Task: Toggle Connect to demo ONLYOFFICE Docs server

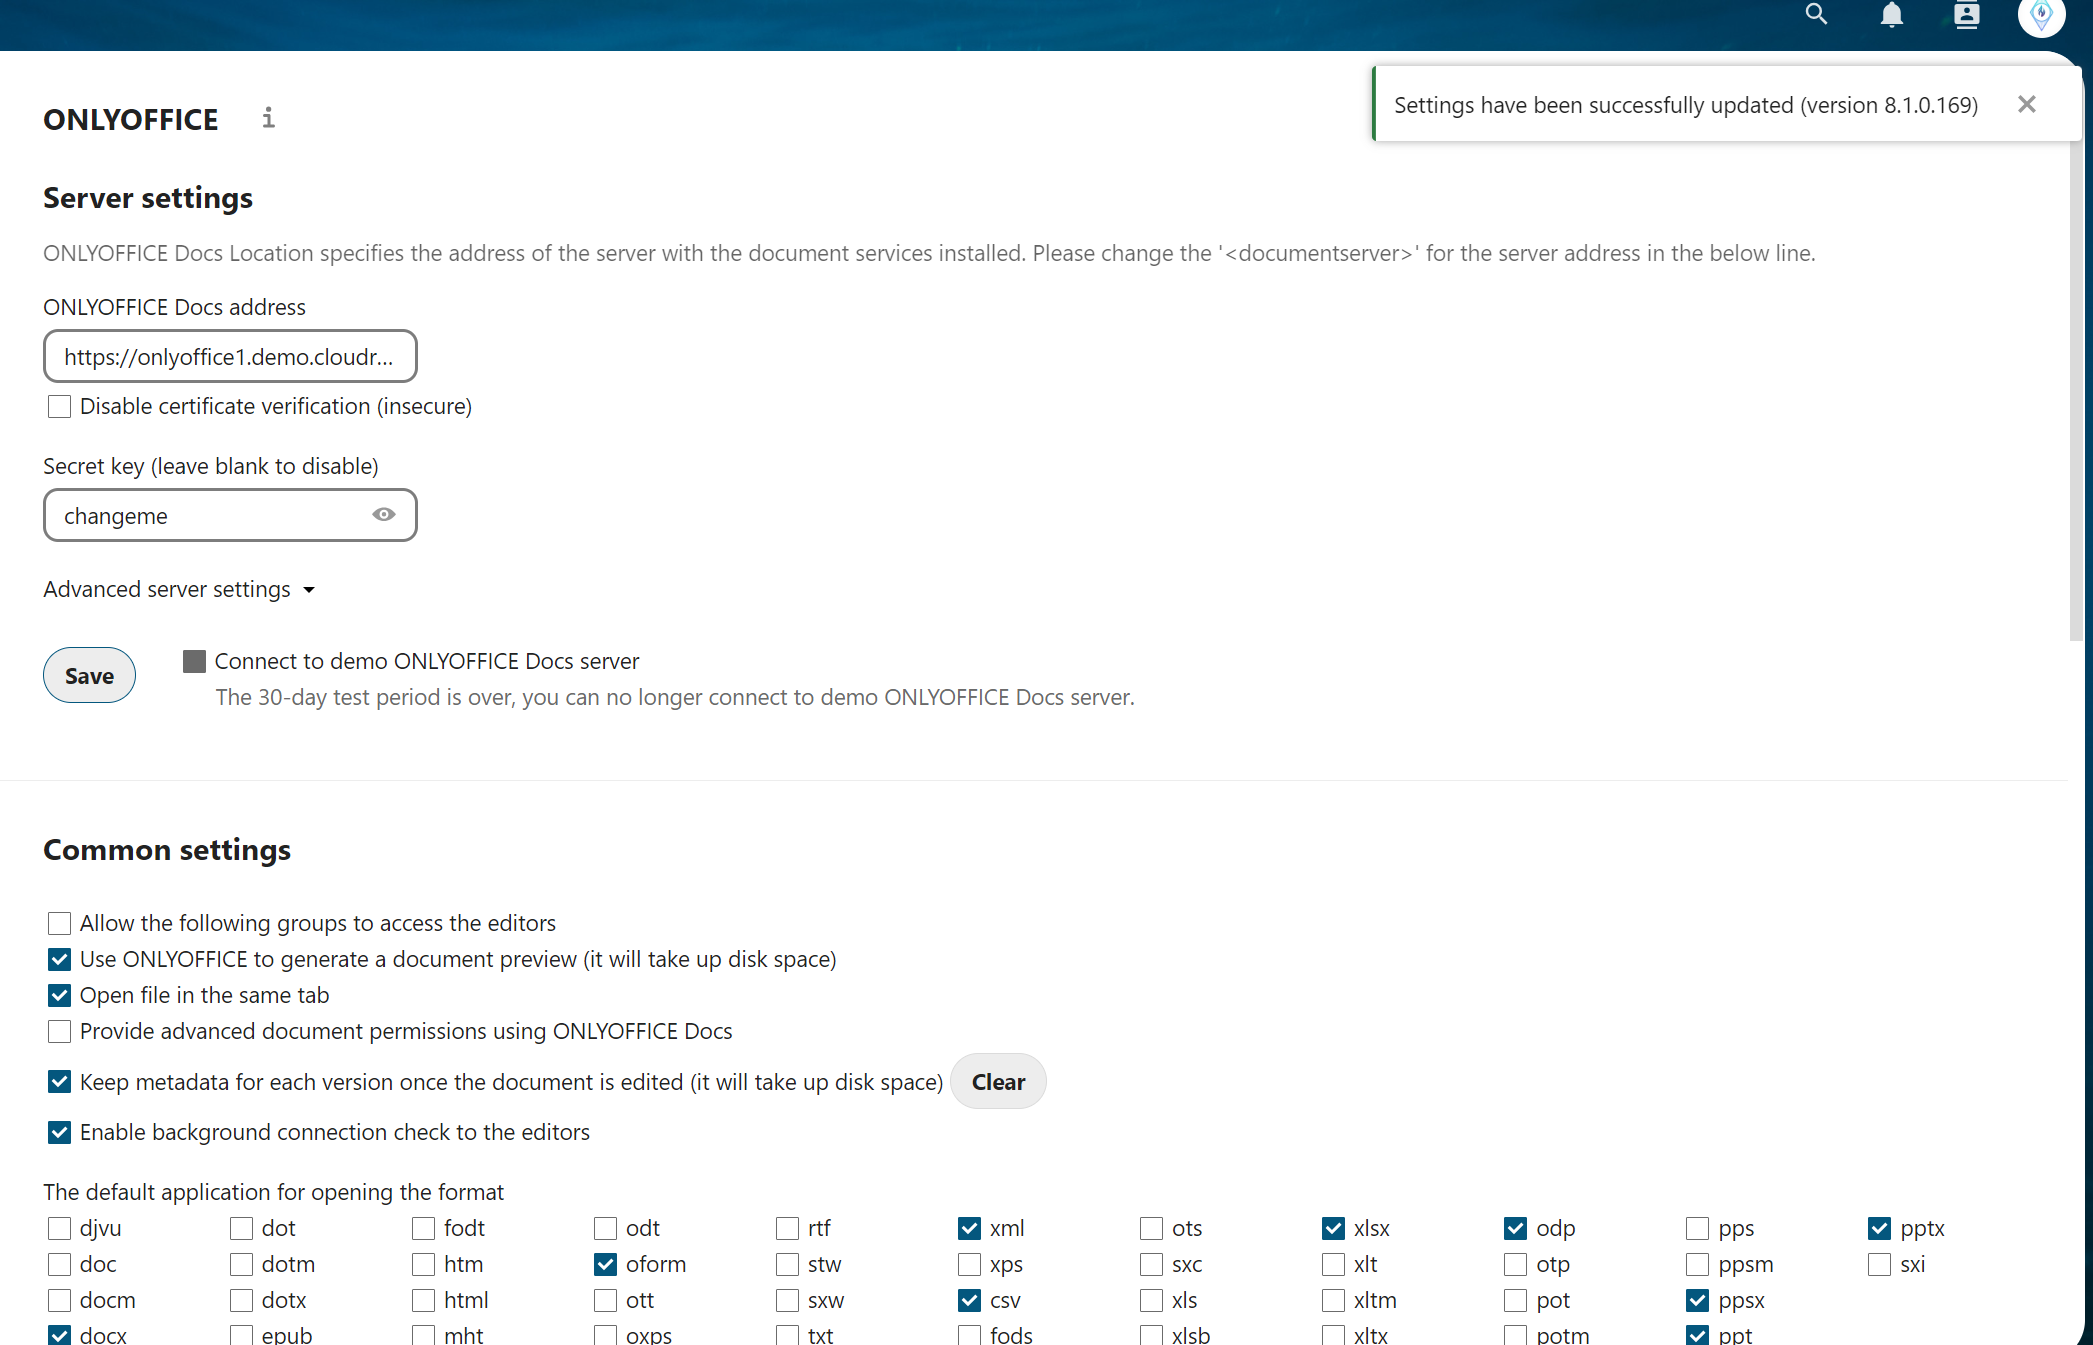Action: [x=195, y=662]
